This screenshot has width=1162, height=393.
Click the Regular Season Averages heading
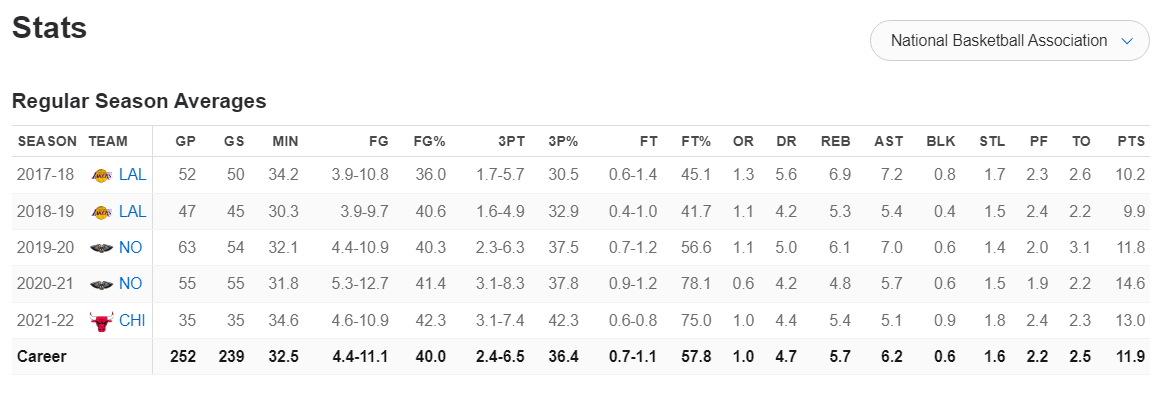click(139, 101)
